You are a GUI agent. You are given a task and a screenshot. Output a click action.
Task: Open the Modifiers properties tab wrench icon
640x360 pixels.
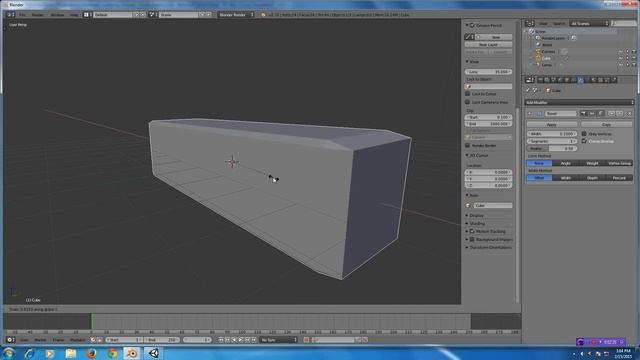coord(580,80)
